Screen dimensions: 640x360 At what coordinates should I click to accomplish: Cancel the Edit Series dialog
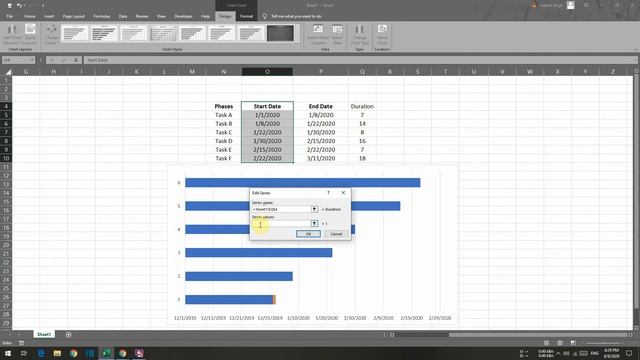coord(336,234)
